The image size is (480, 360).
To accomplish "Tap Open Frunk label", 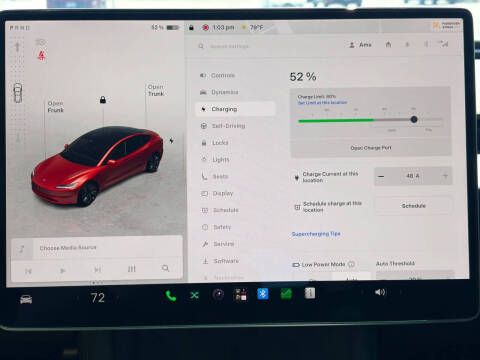I will pyautogui.click(x=55, y=107).
